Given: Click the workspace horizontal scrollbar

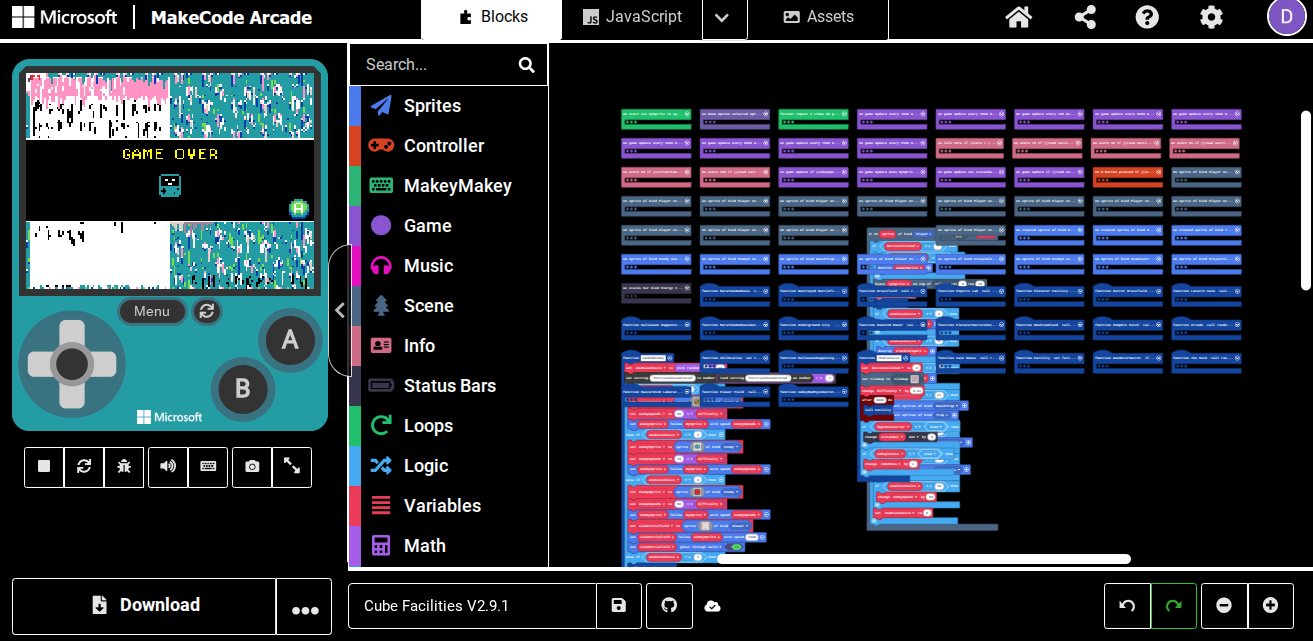Looking at the screenshot, I should pos(924,559).
